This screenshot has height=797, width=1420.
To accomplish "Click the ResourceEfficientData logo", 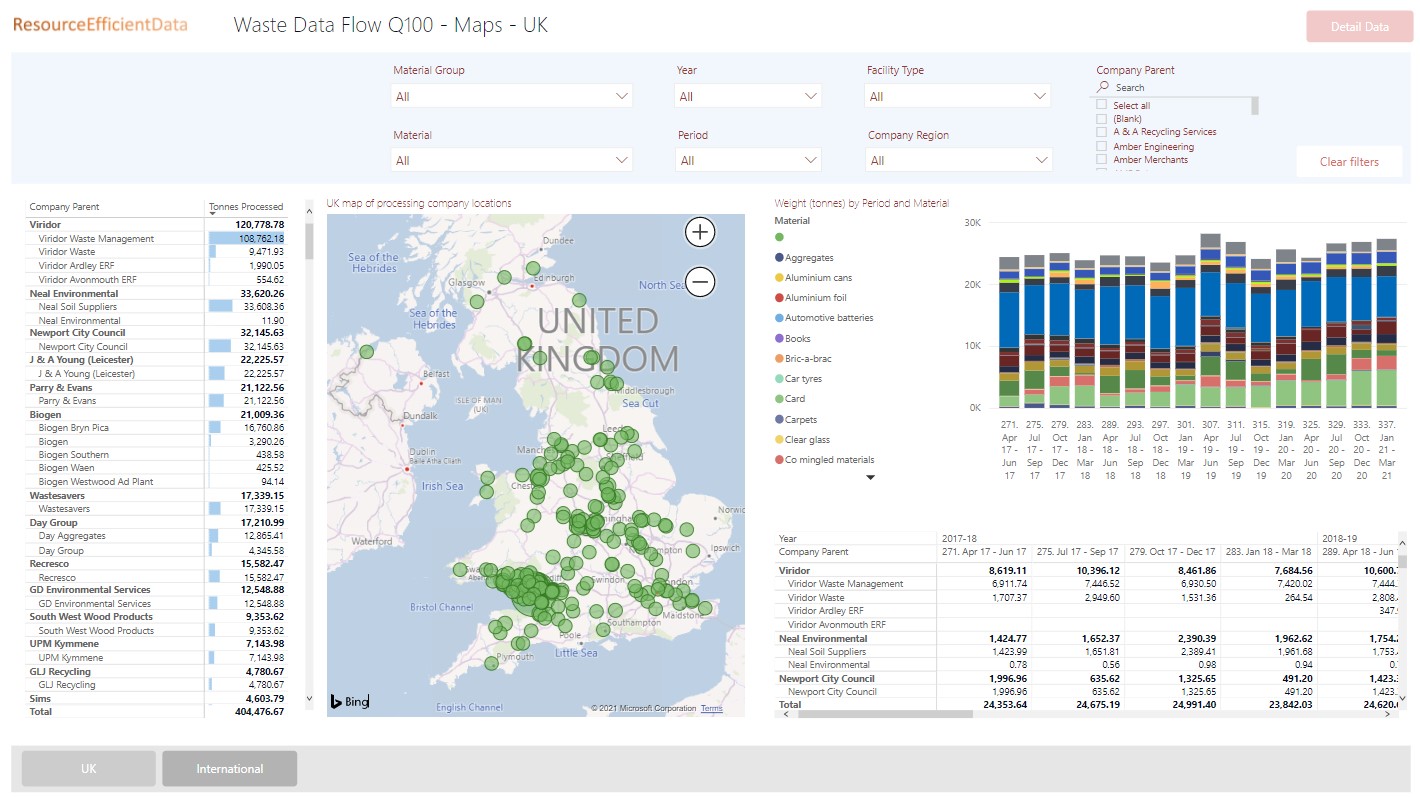I will point(100,25).
